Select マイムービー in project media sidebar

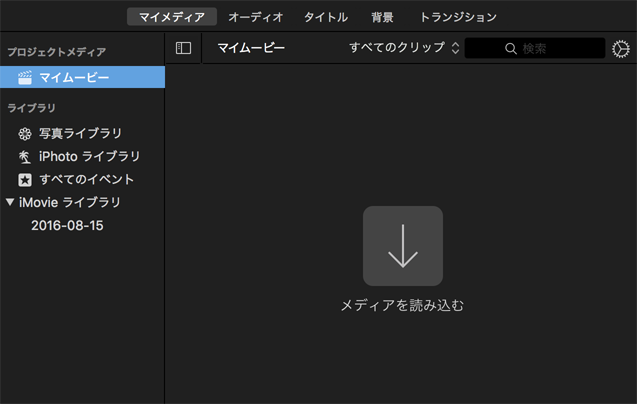click(x=82, y=77)
